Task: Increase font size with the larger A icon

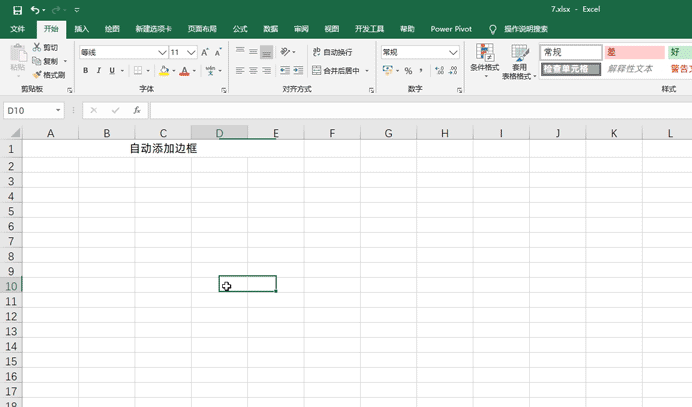Action: 205,52
